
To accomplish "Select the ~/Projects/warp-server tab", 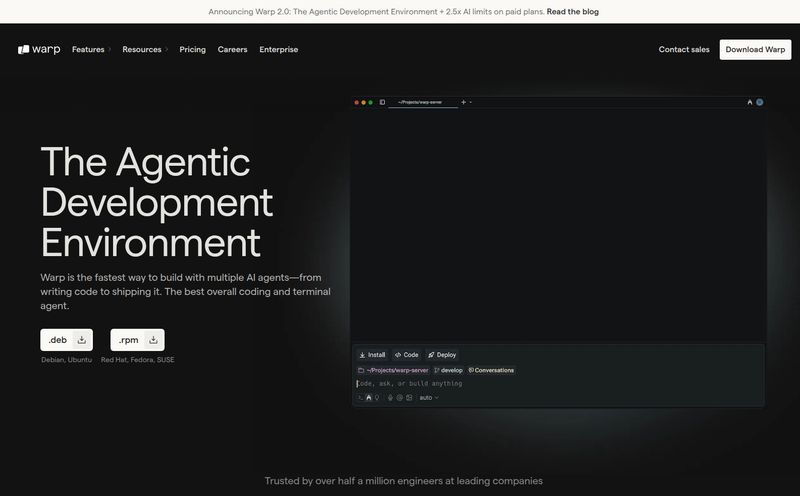I will click(x=423, y=102).
